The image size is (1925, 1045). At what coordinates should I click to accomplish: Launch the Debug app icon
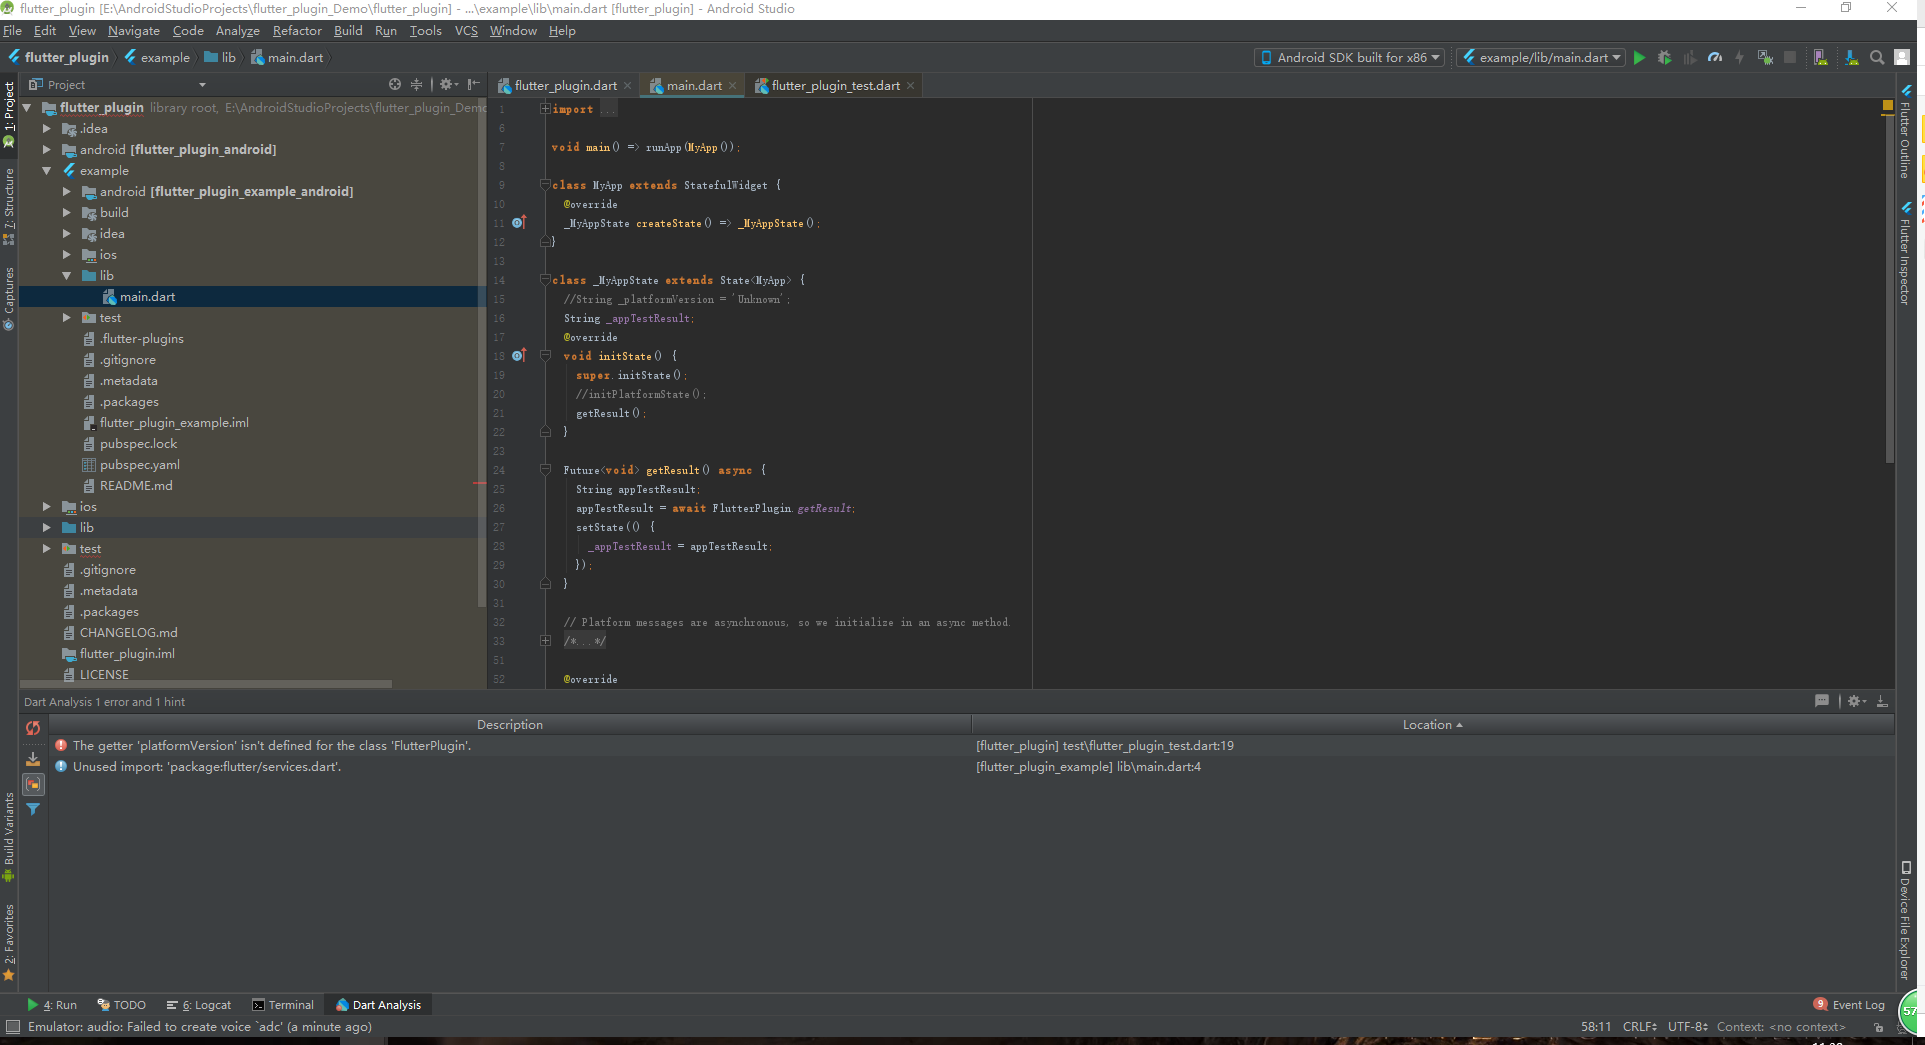point(1664,57)
